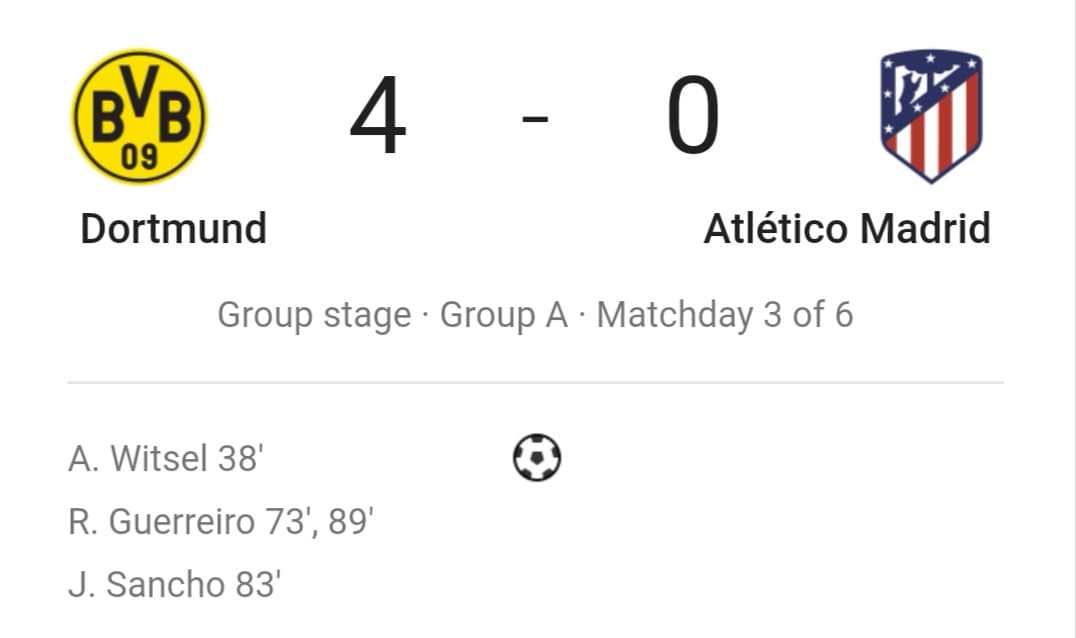Click the horizontal divider line
The width and height of the screenshot is (1076, 638).
(x=535, y=382)
